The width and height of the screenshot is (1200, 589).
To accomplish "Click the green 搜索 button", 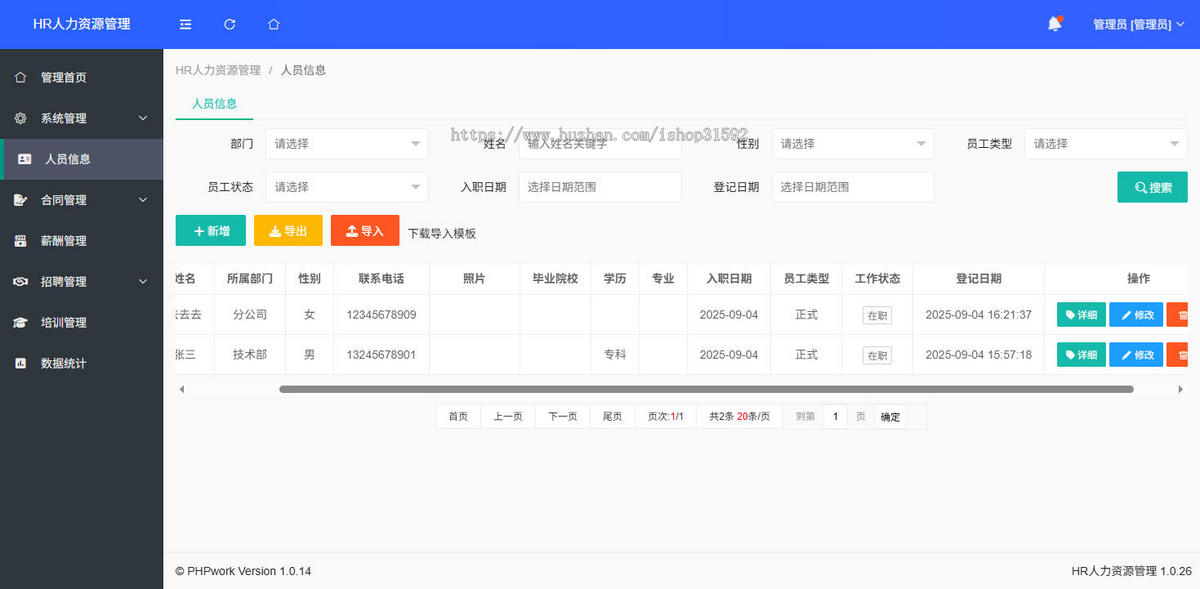I will (1152, 187).
